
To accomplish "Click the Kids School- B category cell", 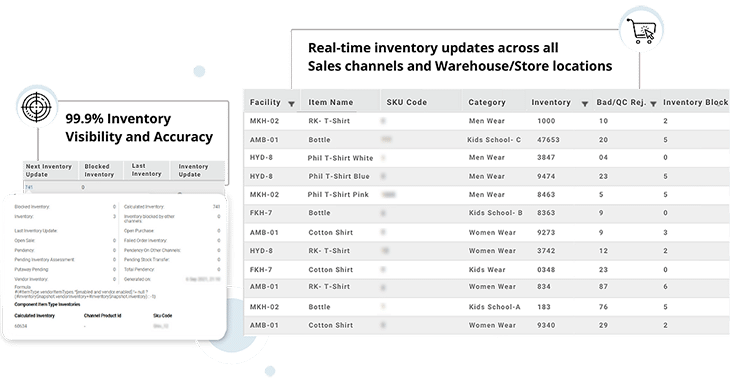I will [x=495, y=213].
